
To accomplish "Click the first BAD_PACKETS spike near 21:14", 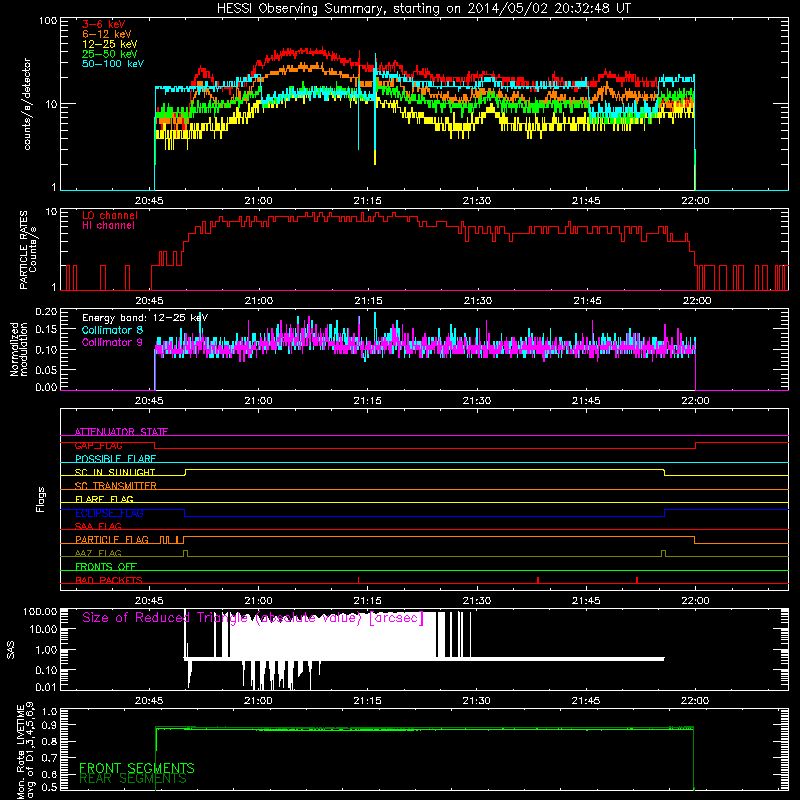I will tap(359, 580).
